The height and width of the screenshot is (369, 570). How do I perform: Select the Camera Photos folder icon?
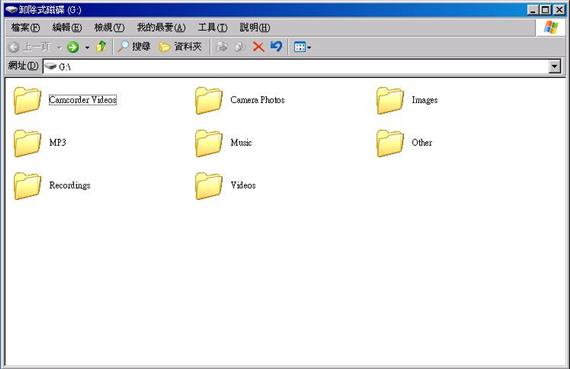(x=209, y=101)
